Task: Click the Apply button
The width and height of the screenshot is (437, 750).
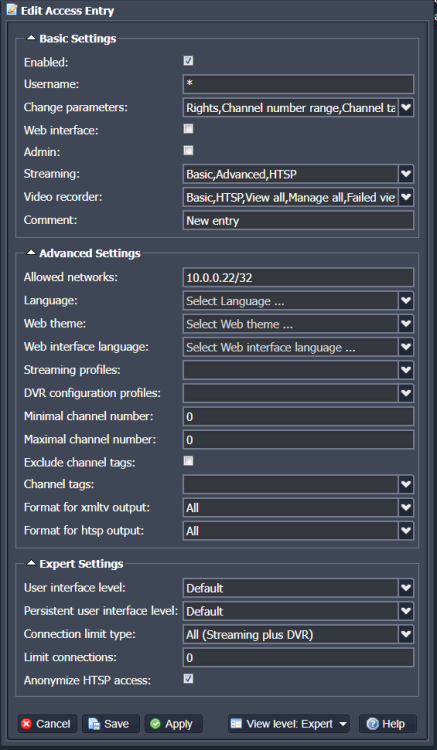Action: 174,724
